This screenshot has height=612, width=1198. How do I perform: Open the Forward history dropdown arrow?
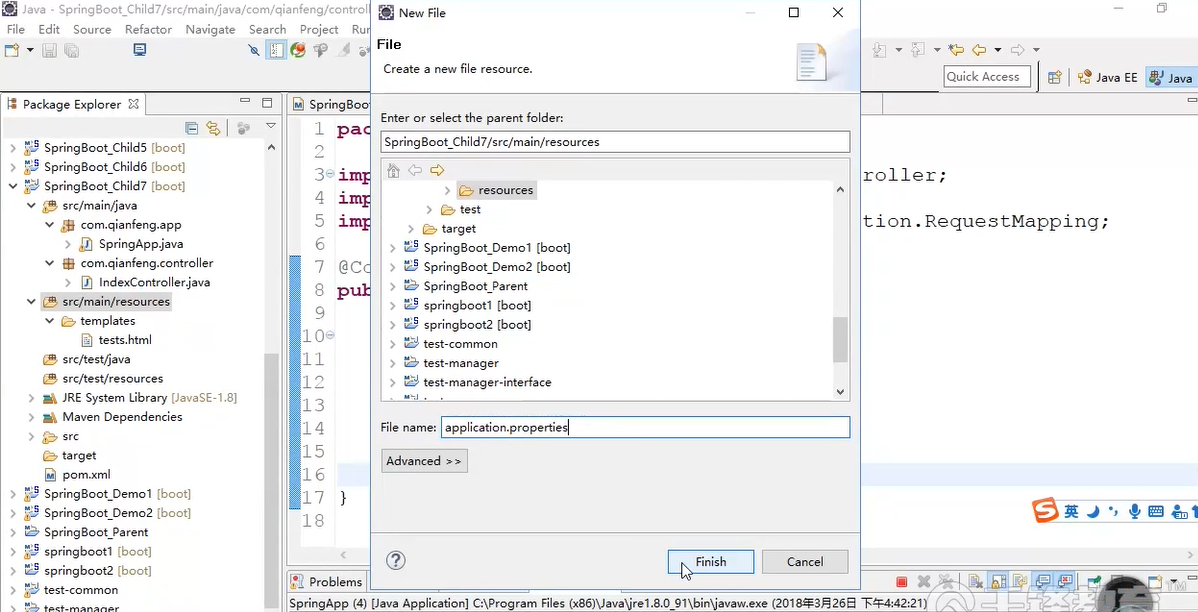(x=1036, y=50)
